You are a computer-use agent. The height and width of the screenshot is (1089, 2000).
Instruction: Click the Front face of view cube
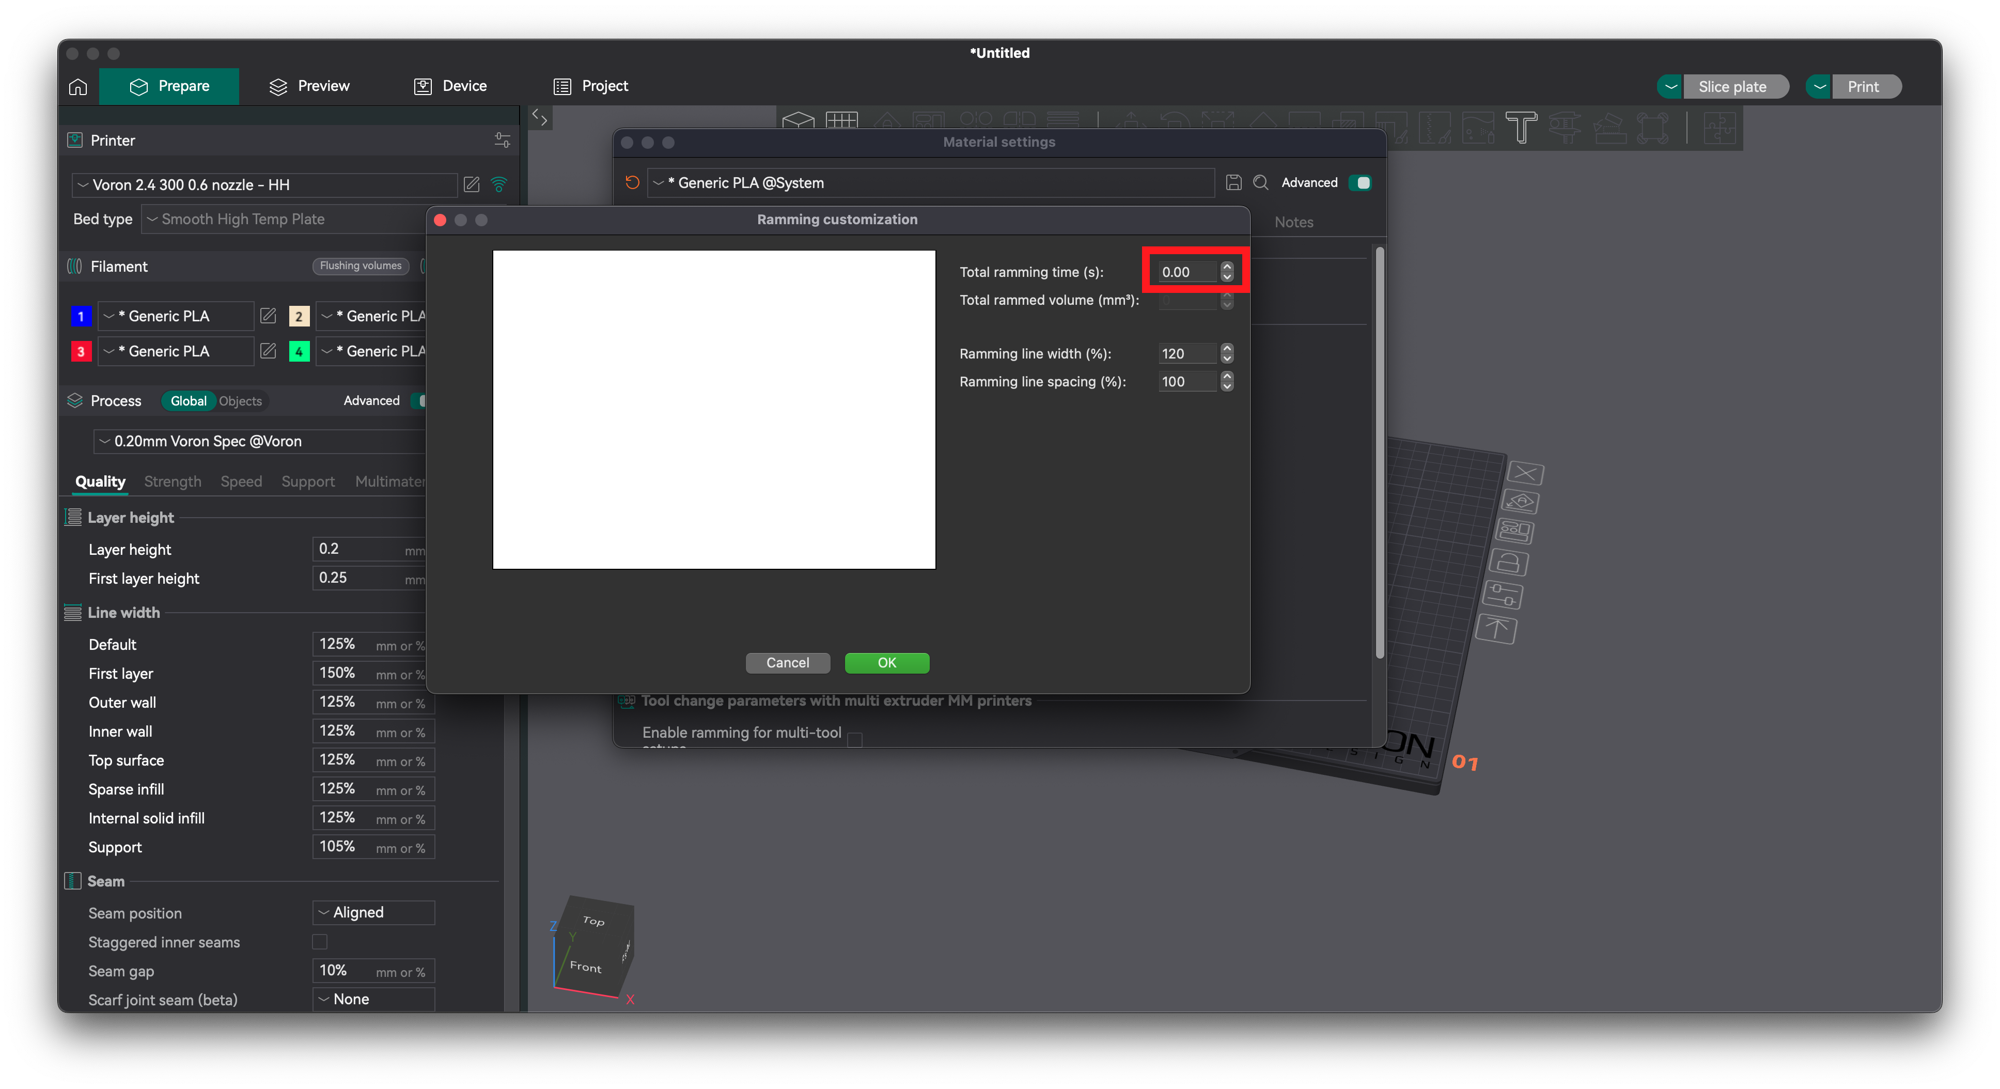click(x=586, y=967)
